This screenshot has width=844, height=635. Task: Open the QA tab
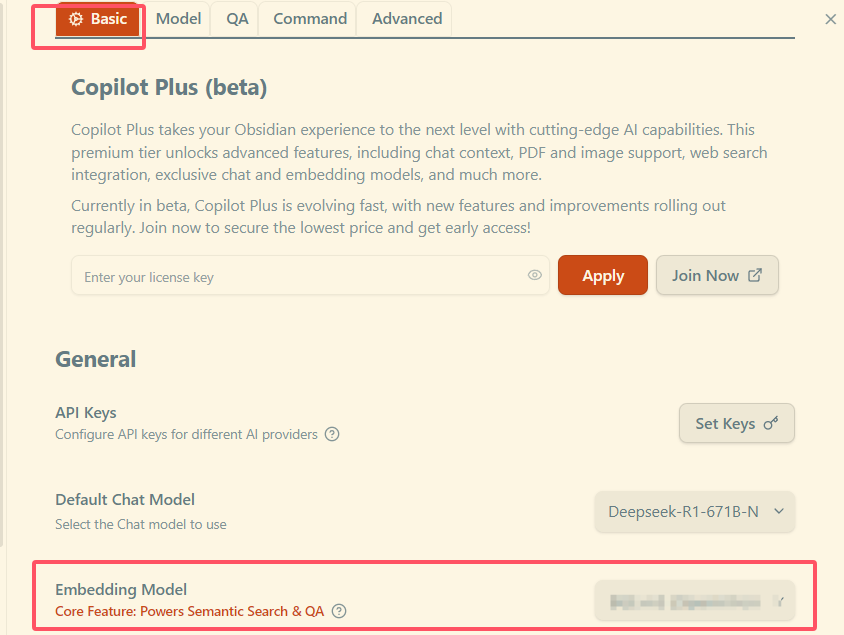pos(237,19)
